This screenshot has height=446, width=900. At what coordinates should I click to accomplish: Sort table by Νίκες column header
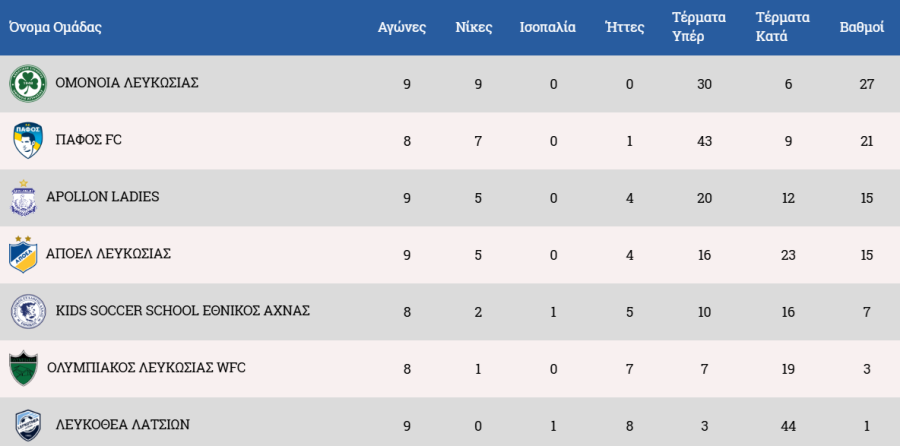(x=473, y=28)
